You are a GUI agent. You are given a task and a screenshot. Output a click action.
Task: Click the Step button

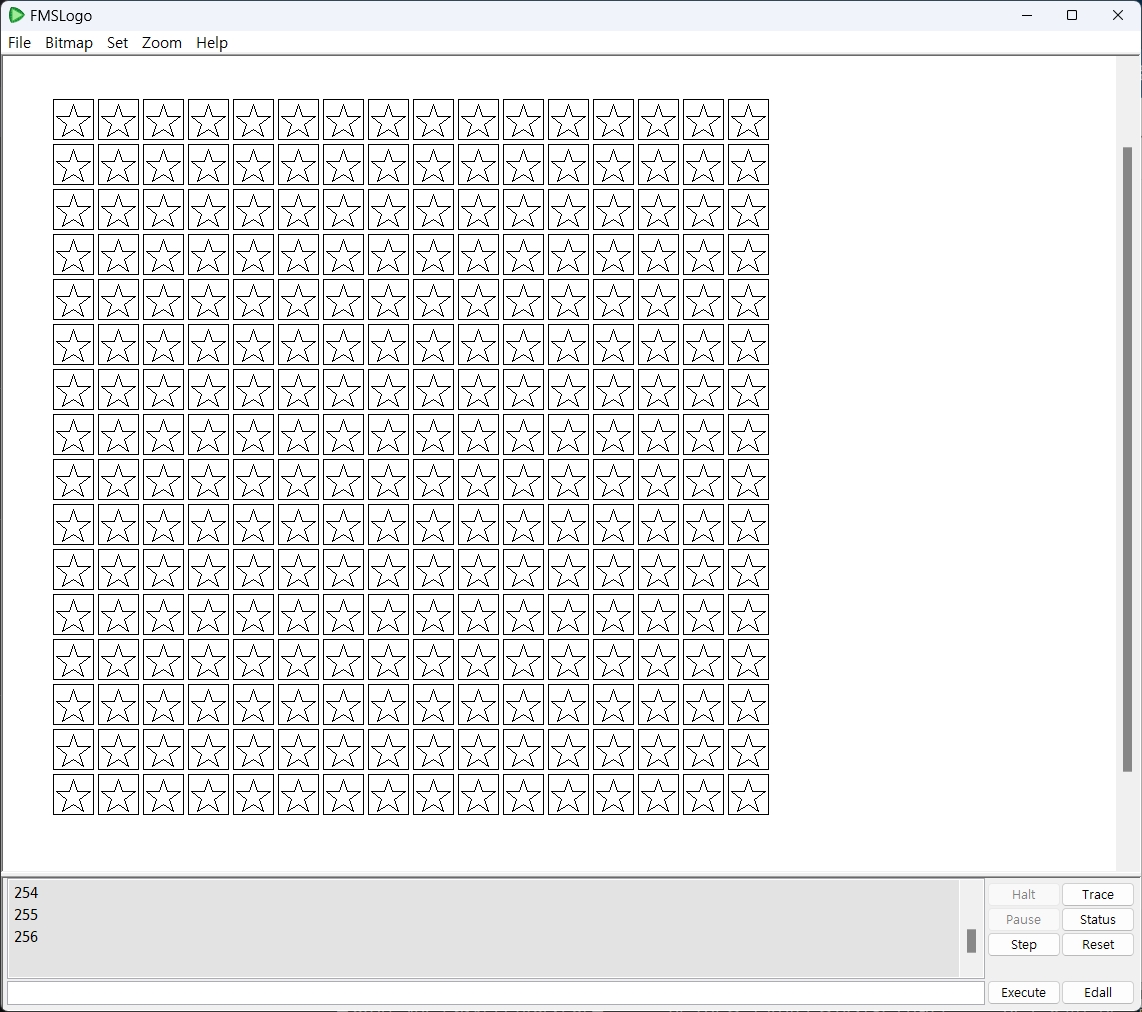coord(1023,944)
